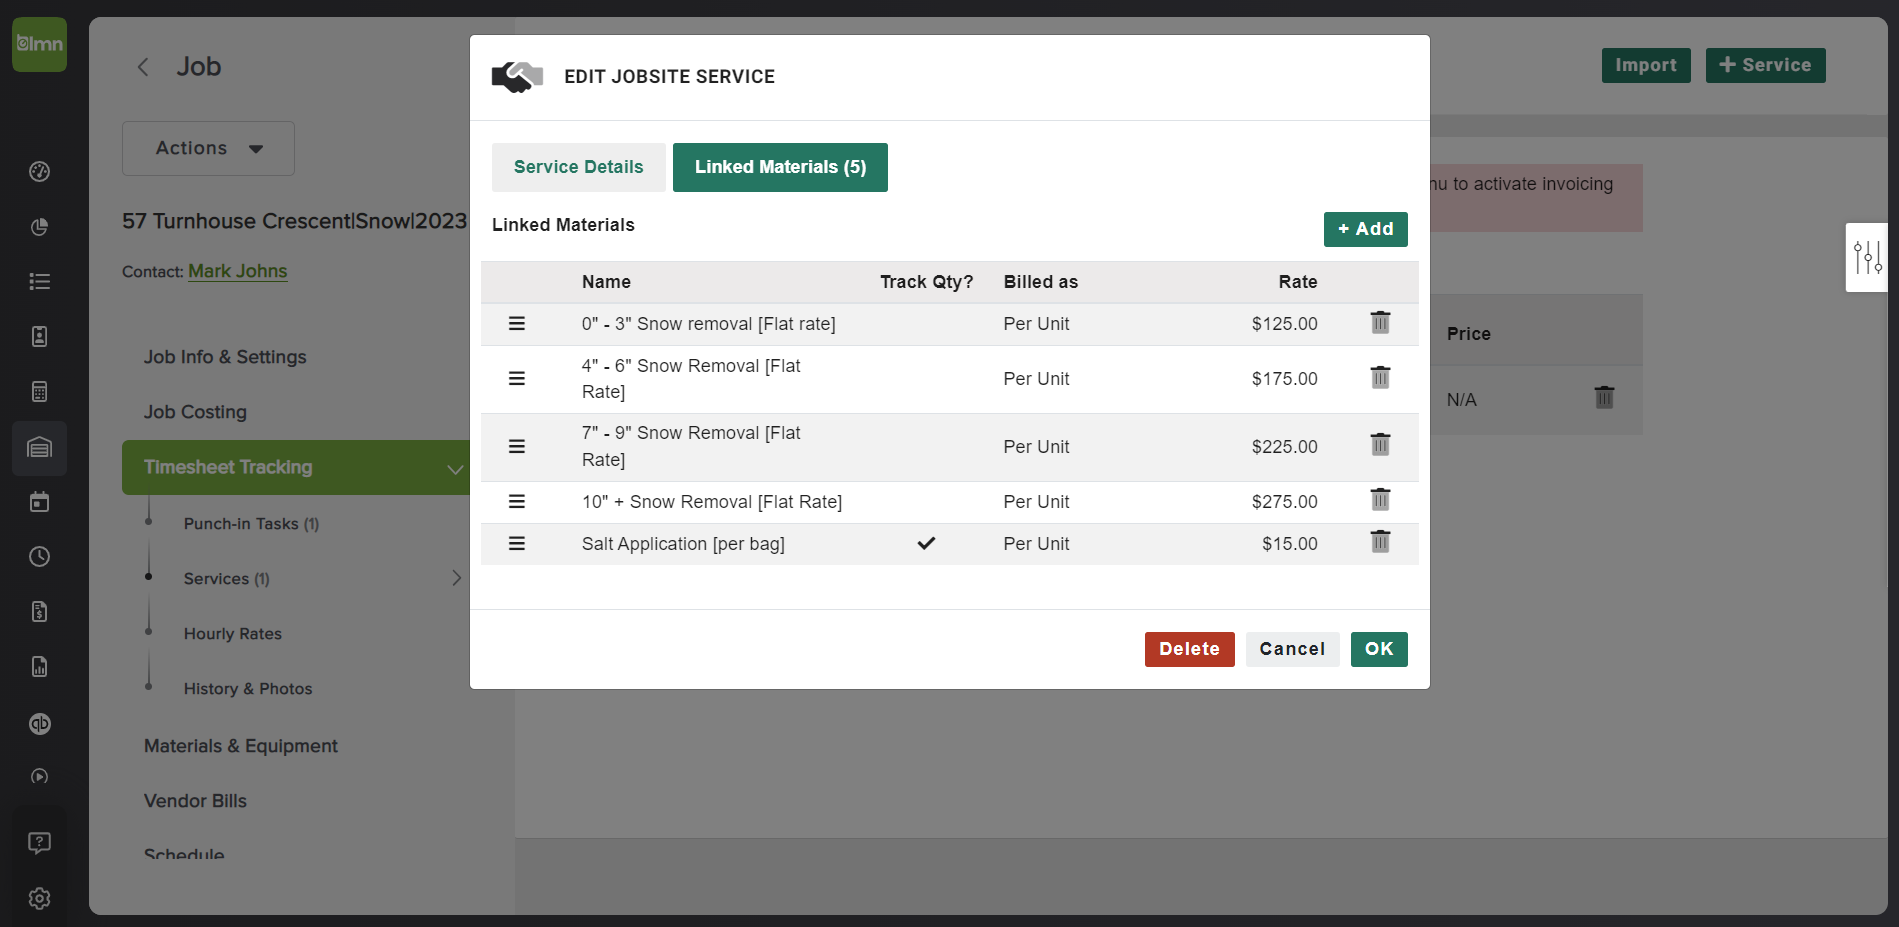This screenshot has width=1899, height=927.
Task: Open the QuickBooks icon in sidebar
Action: (40, 724)
